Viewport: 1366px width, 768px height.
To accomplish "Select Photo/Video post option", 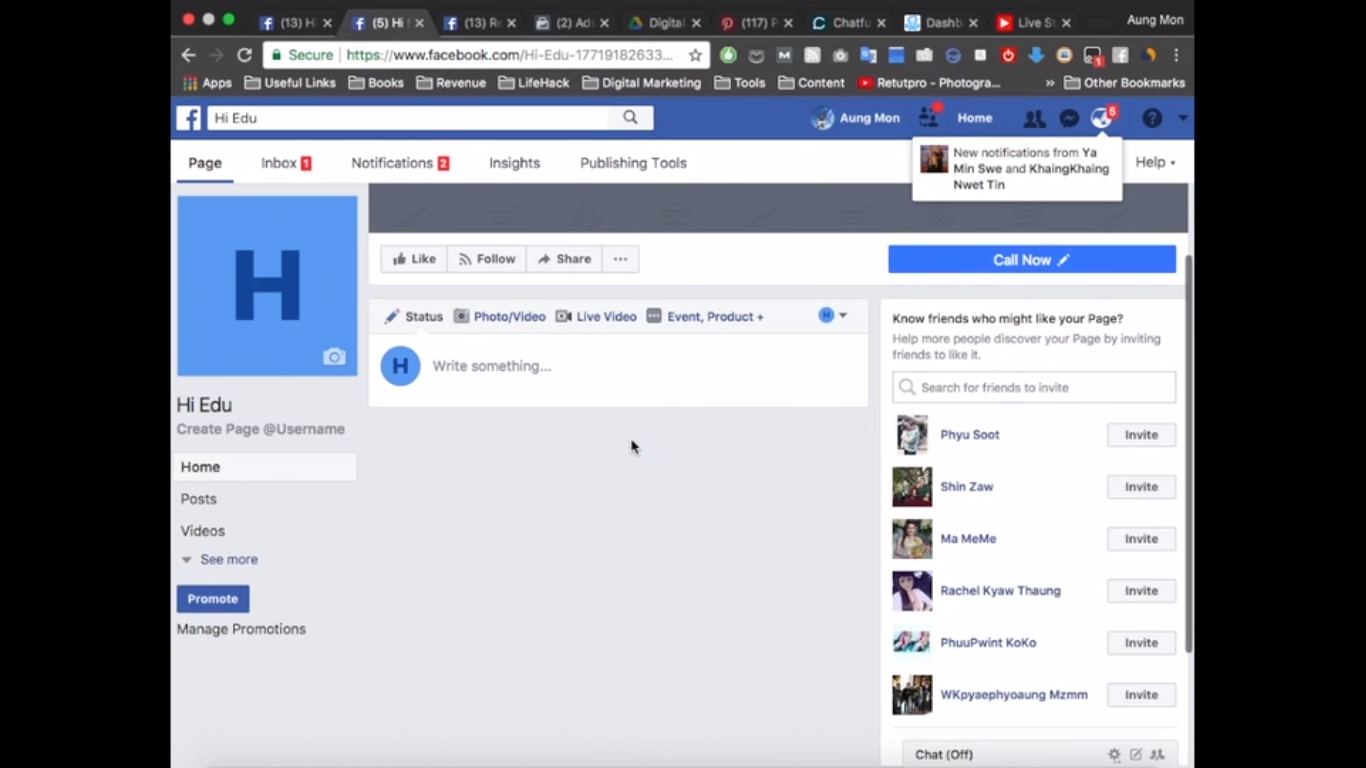I will [499, 316].
